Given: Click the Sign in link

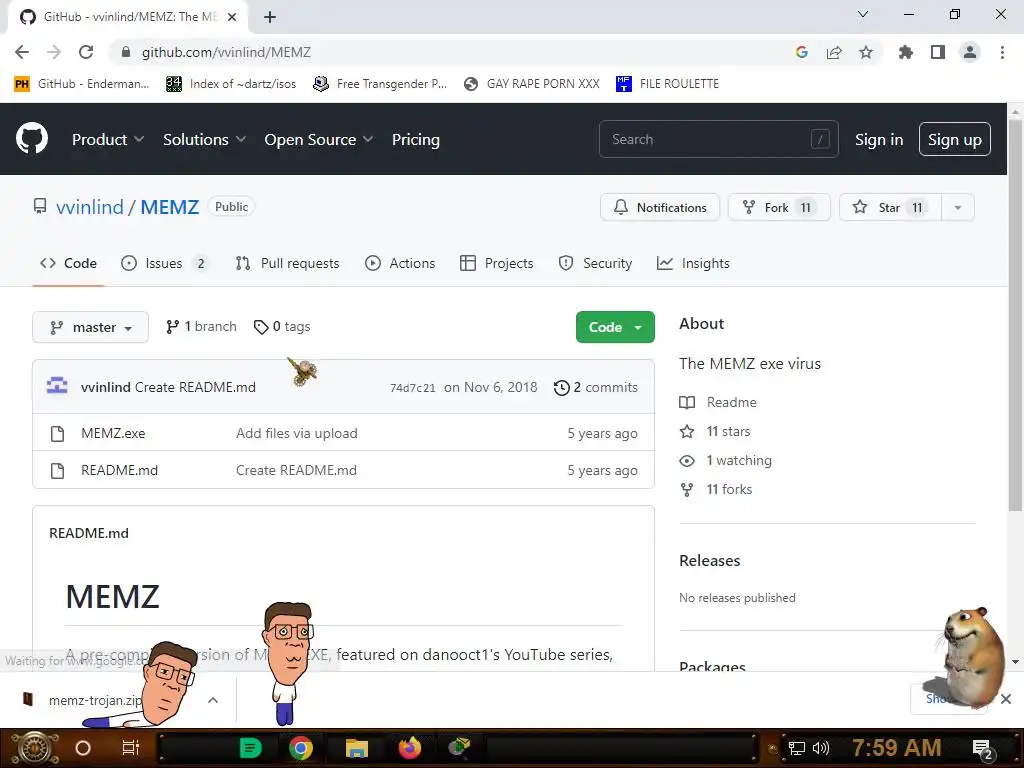Looking at the screenshot, I should (x=879, y=140).
